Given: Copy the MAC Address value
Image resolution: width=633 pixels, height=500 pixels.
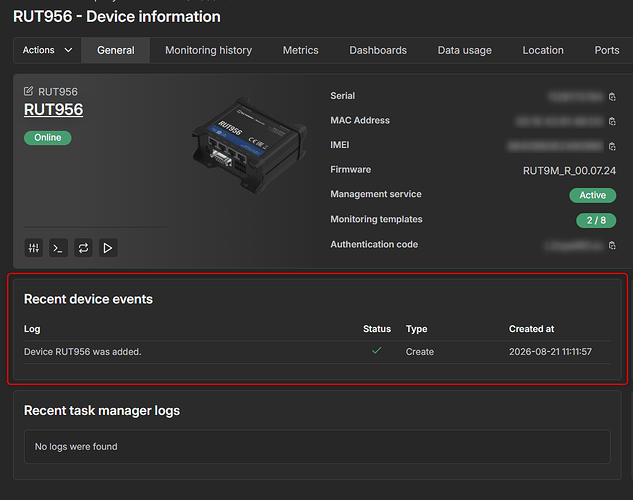Looking at the screenshot, I should pos(612,121).
